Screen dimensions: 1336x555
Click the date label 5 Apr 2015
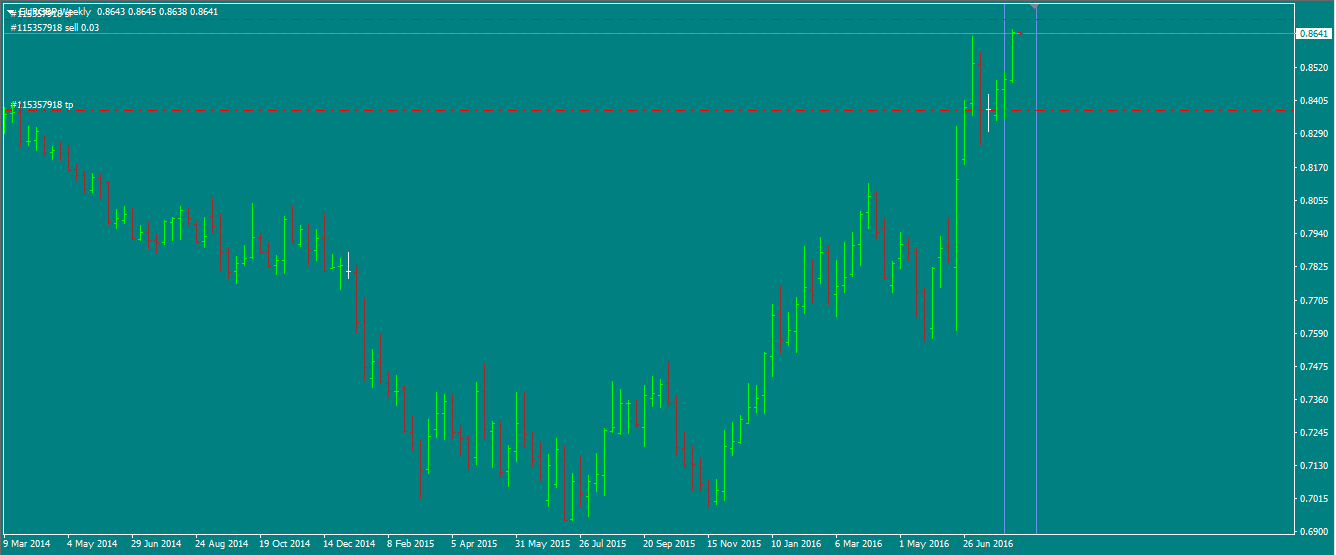point(474,544)
